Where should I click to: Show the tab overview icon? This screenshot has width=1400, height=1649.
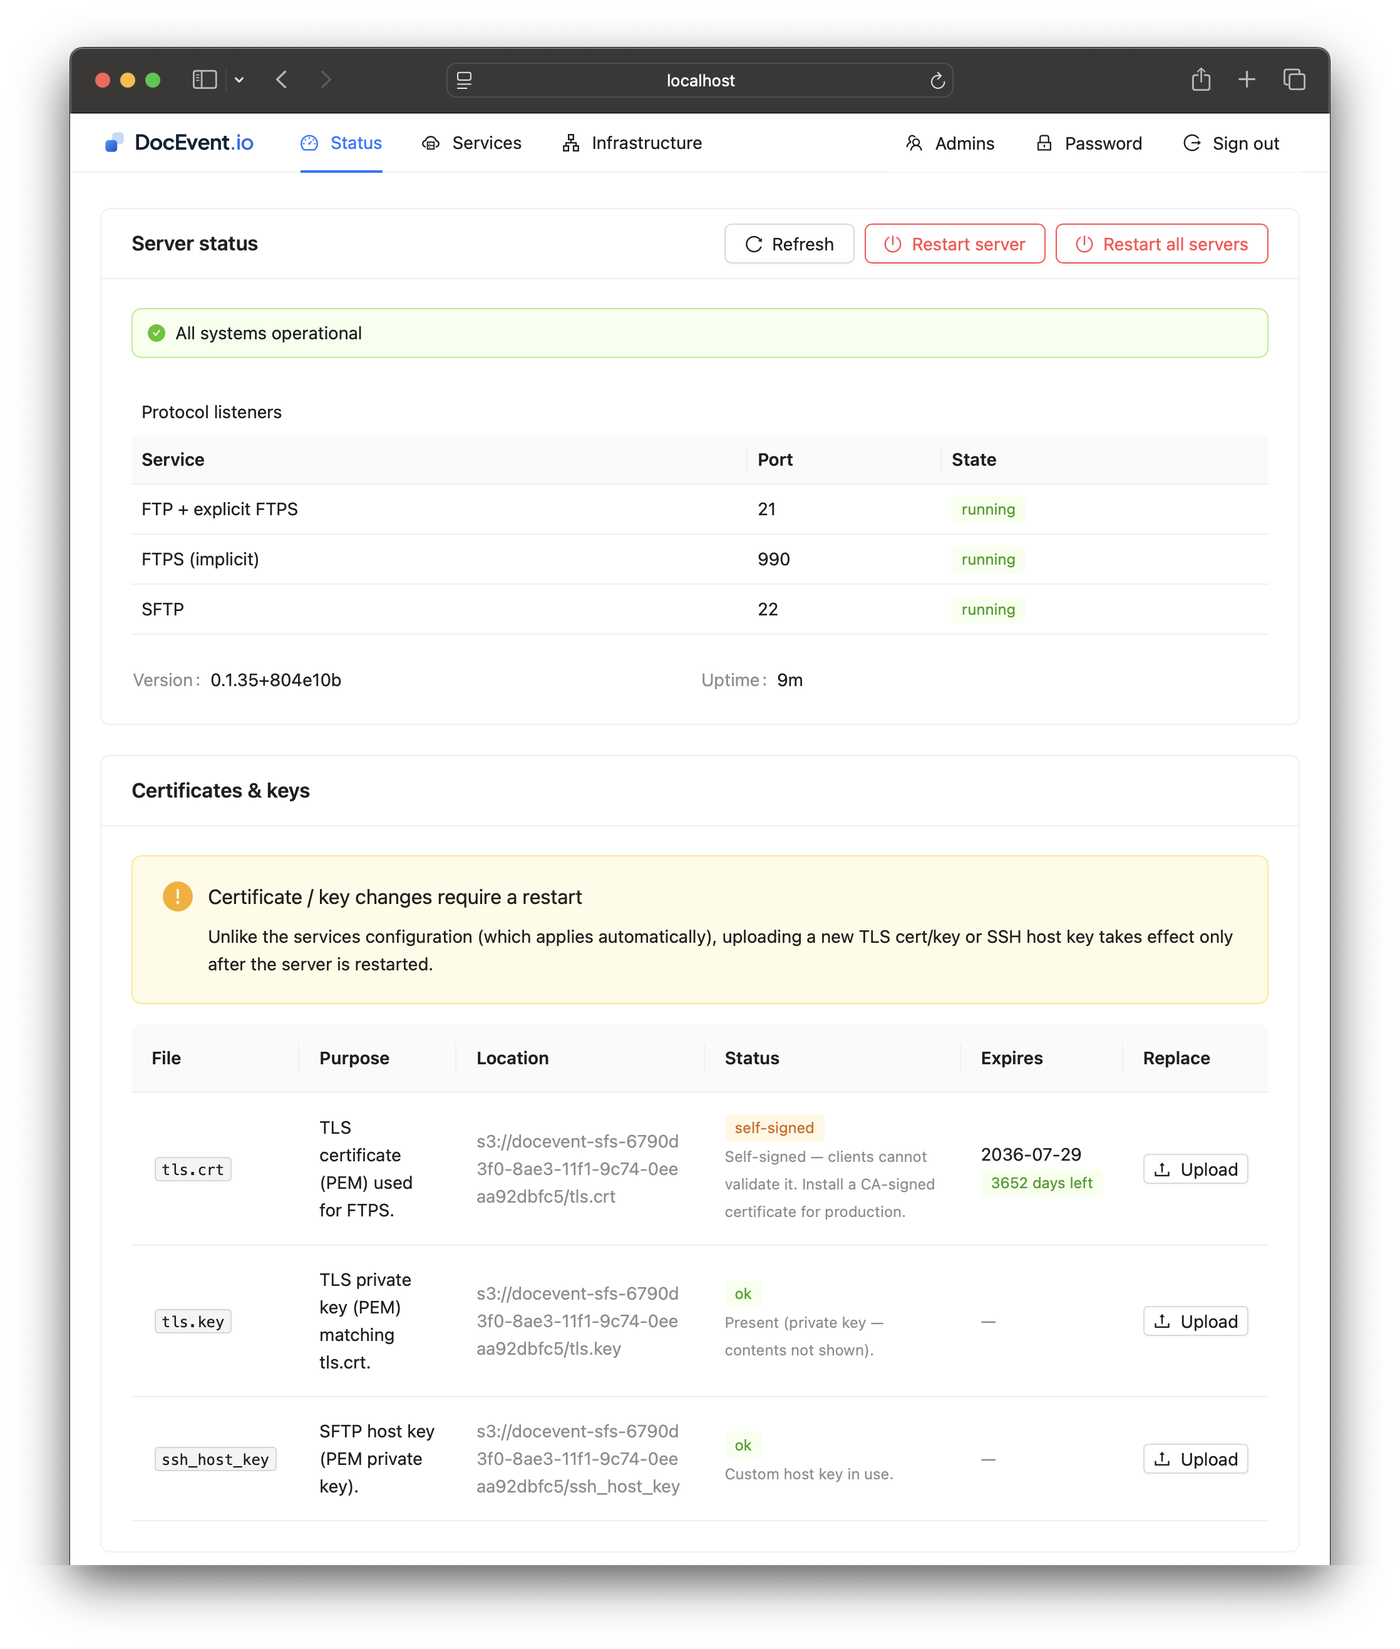(x=1294, y=80)
